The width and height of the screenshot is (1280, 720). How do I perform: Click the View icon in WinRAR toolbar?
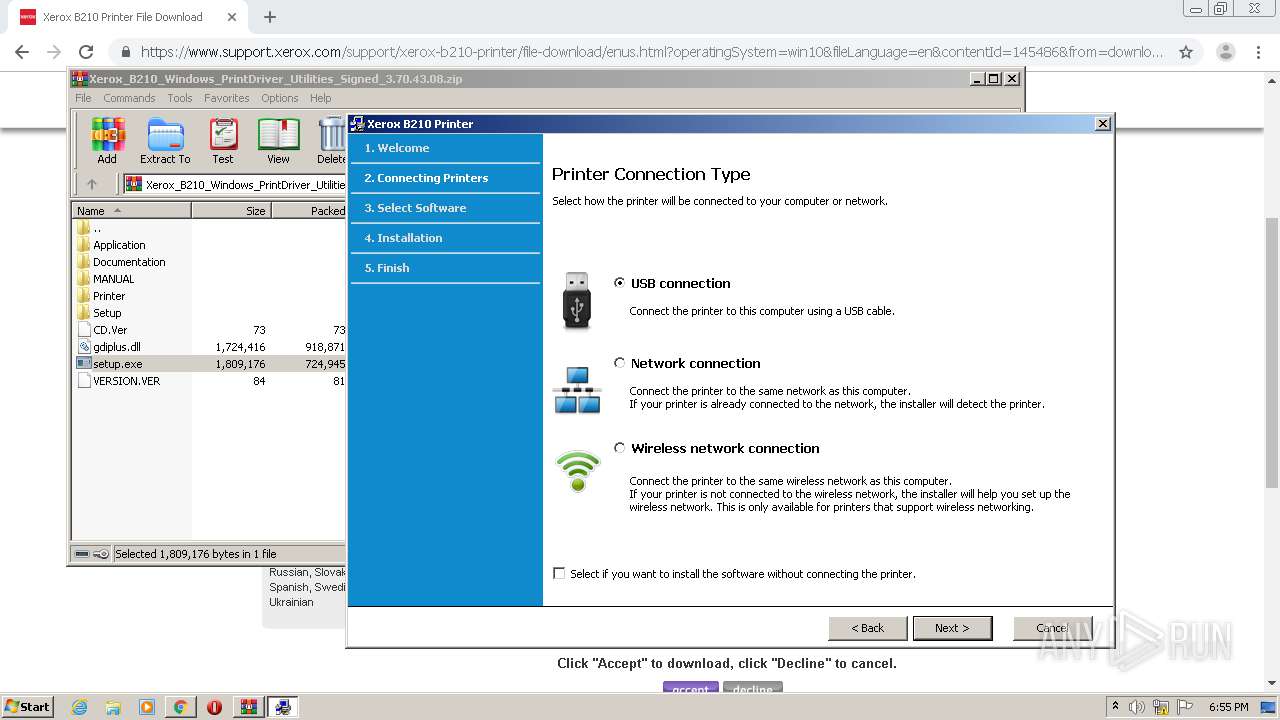(278, 141)
